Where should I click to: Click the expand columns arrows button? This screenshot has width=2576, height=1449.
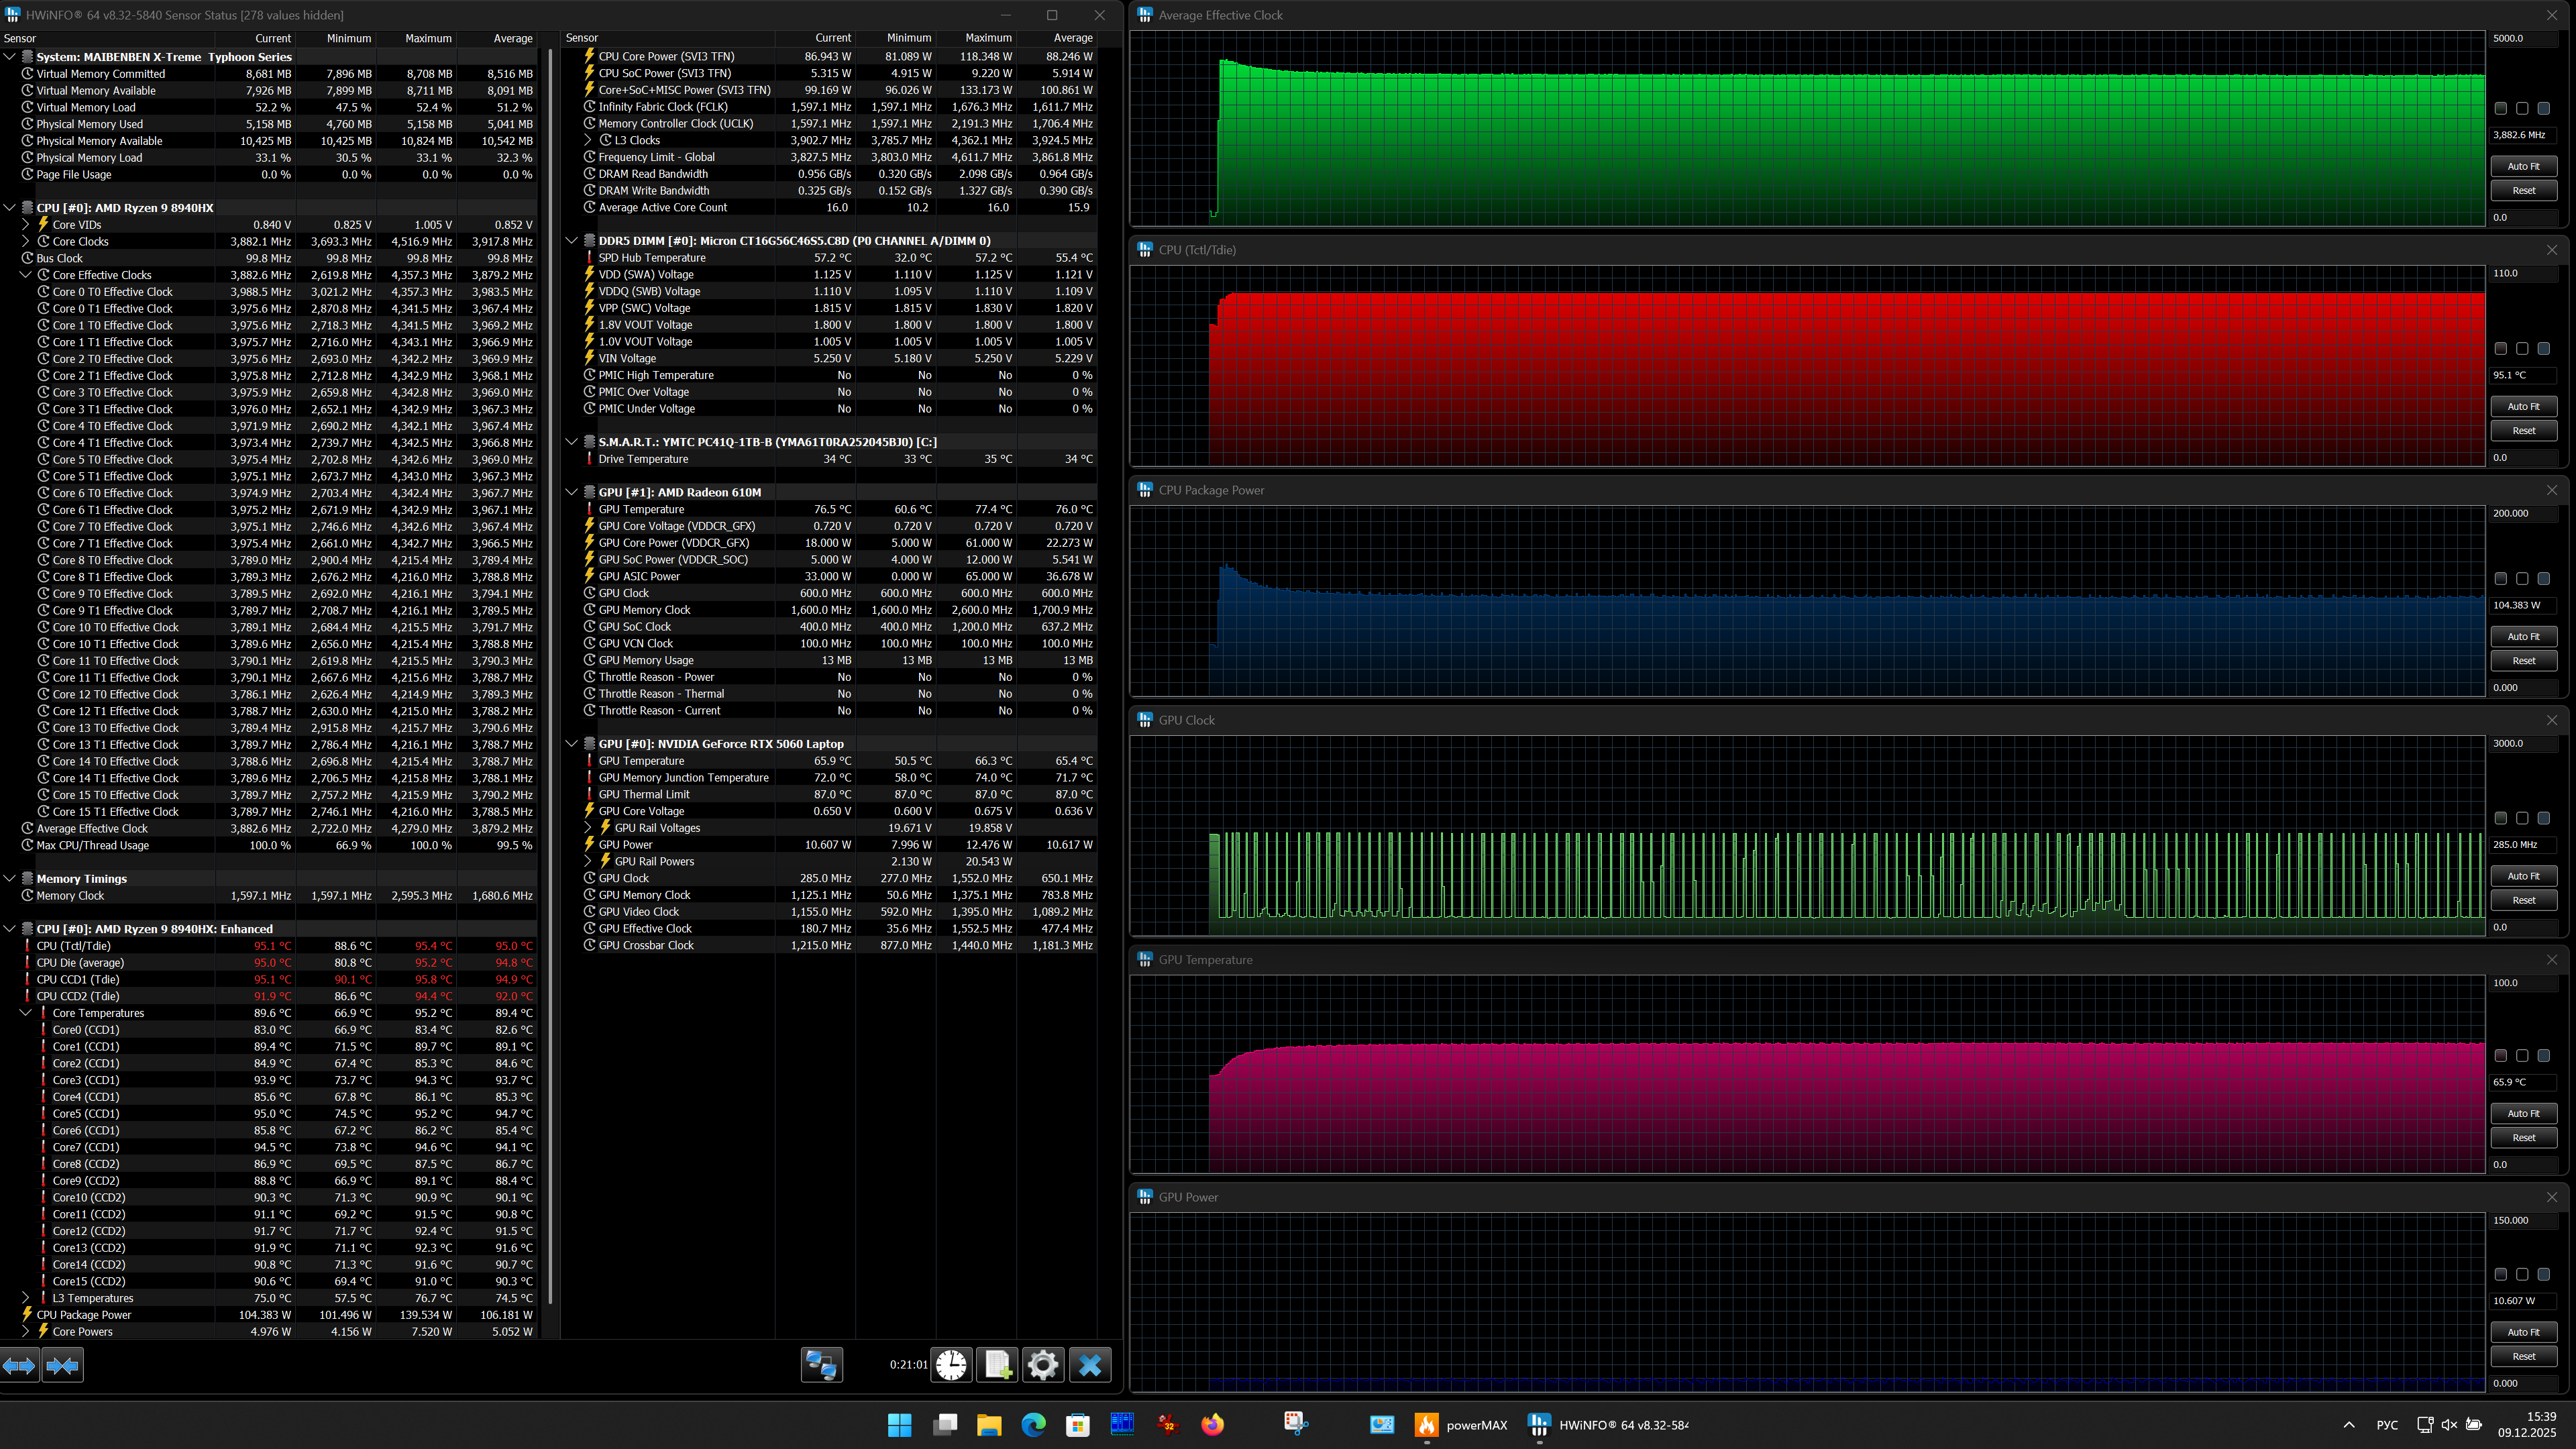(19, 1365)
